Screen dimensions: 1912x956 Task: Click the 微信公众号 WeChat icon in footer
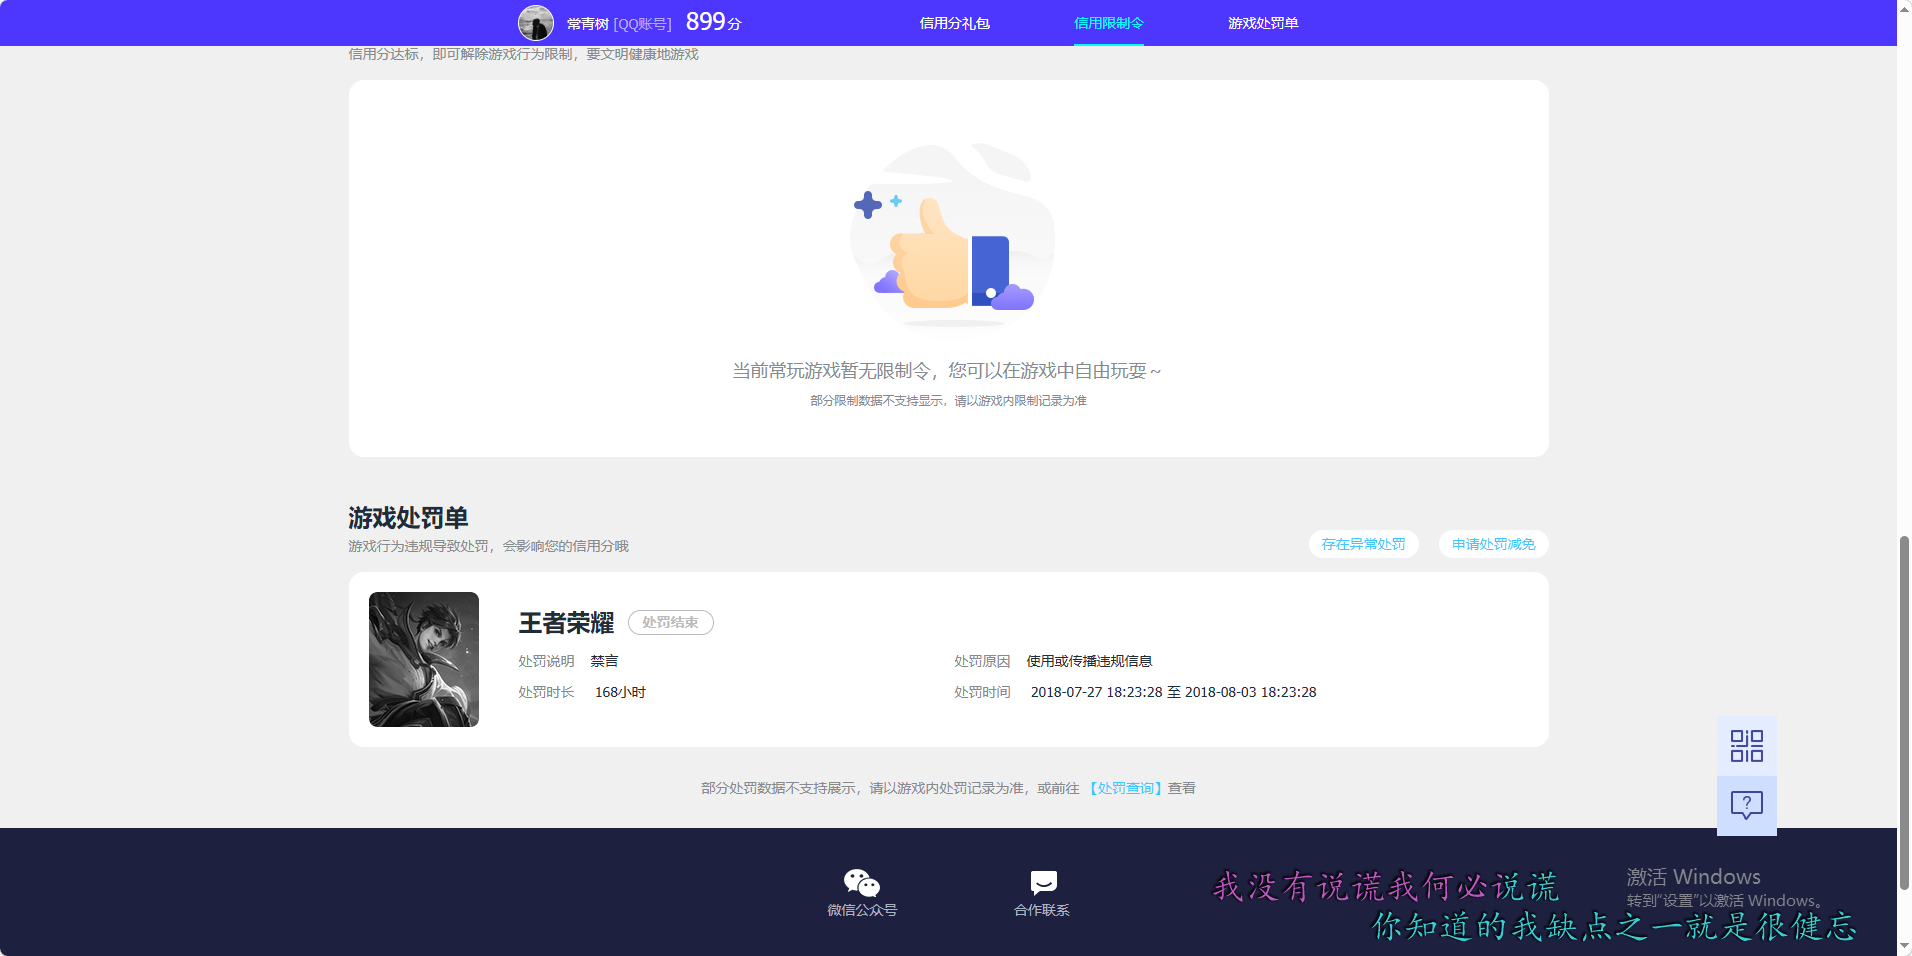tap(860, 882)
